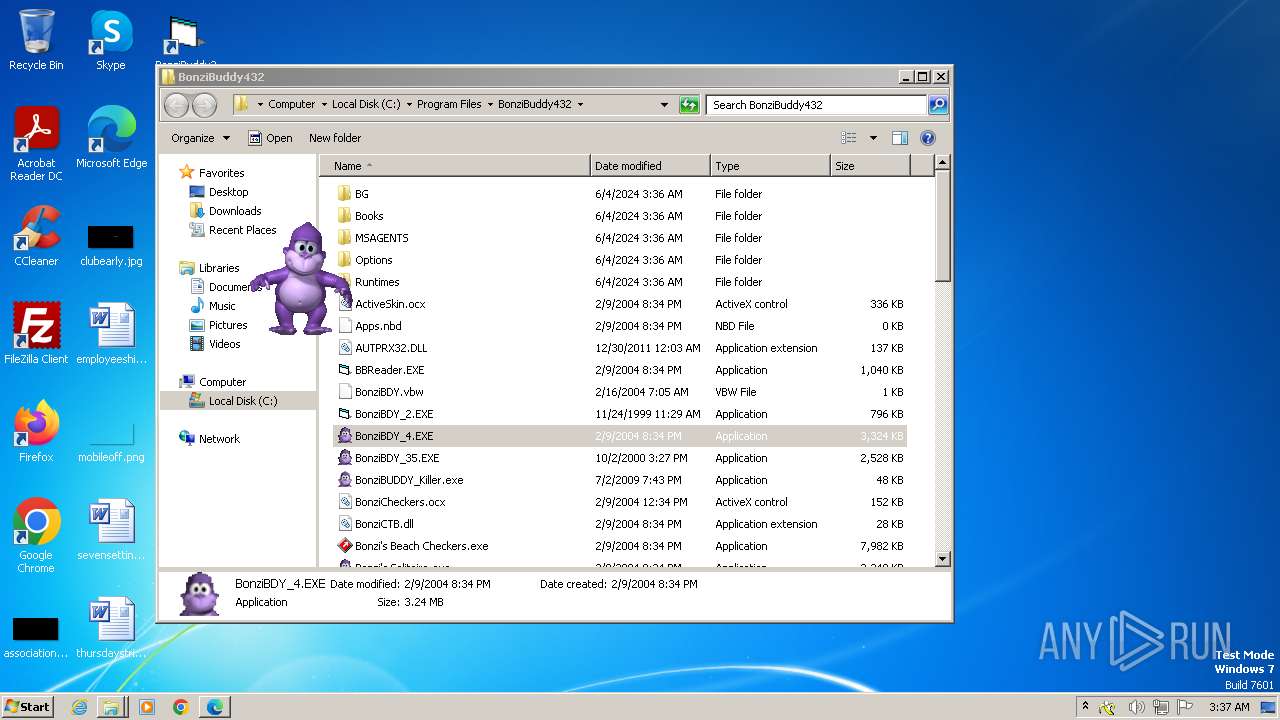Click the Search BonziBuddy432 field
Image resolution: width=1280 pixels, height=720 pixels.
tap(817, 104)
